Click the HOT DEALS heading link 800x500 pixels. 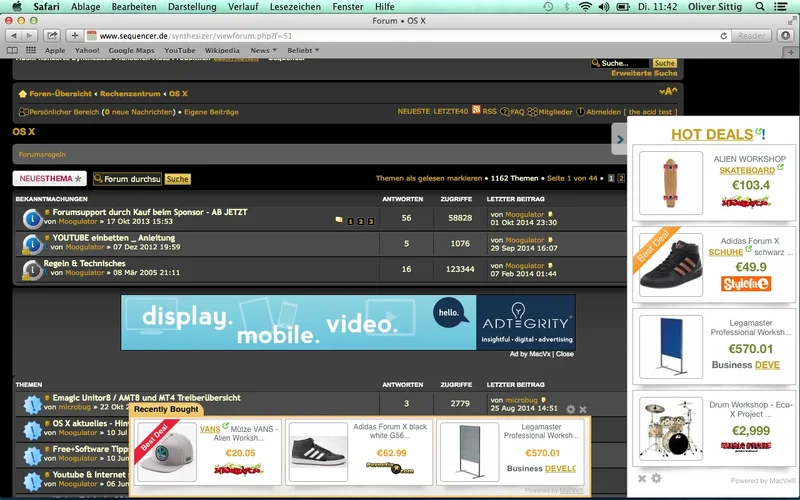point(712,135)
